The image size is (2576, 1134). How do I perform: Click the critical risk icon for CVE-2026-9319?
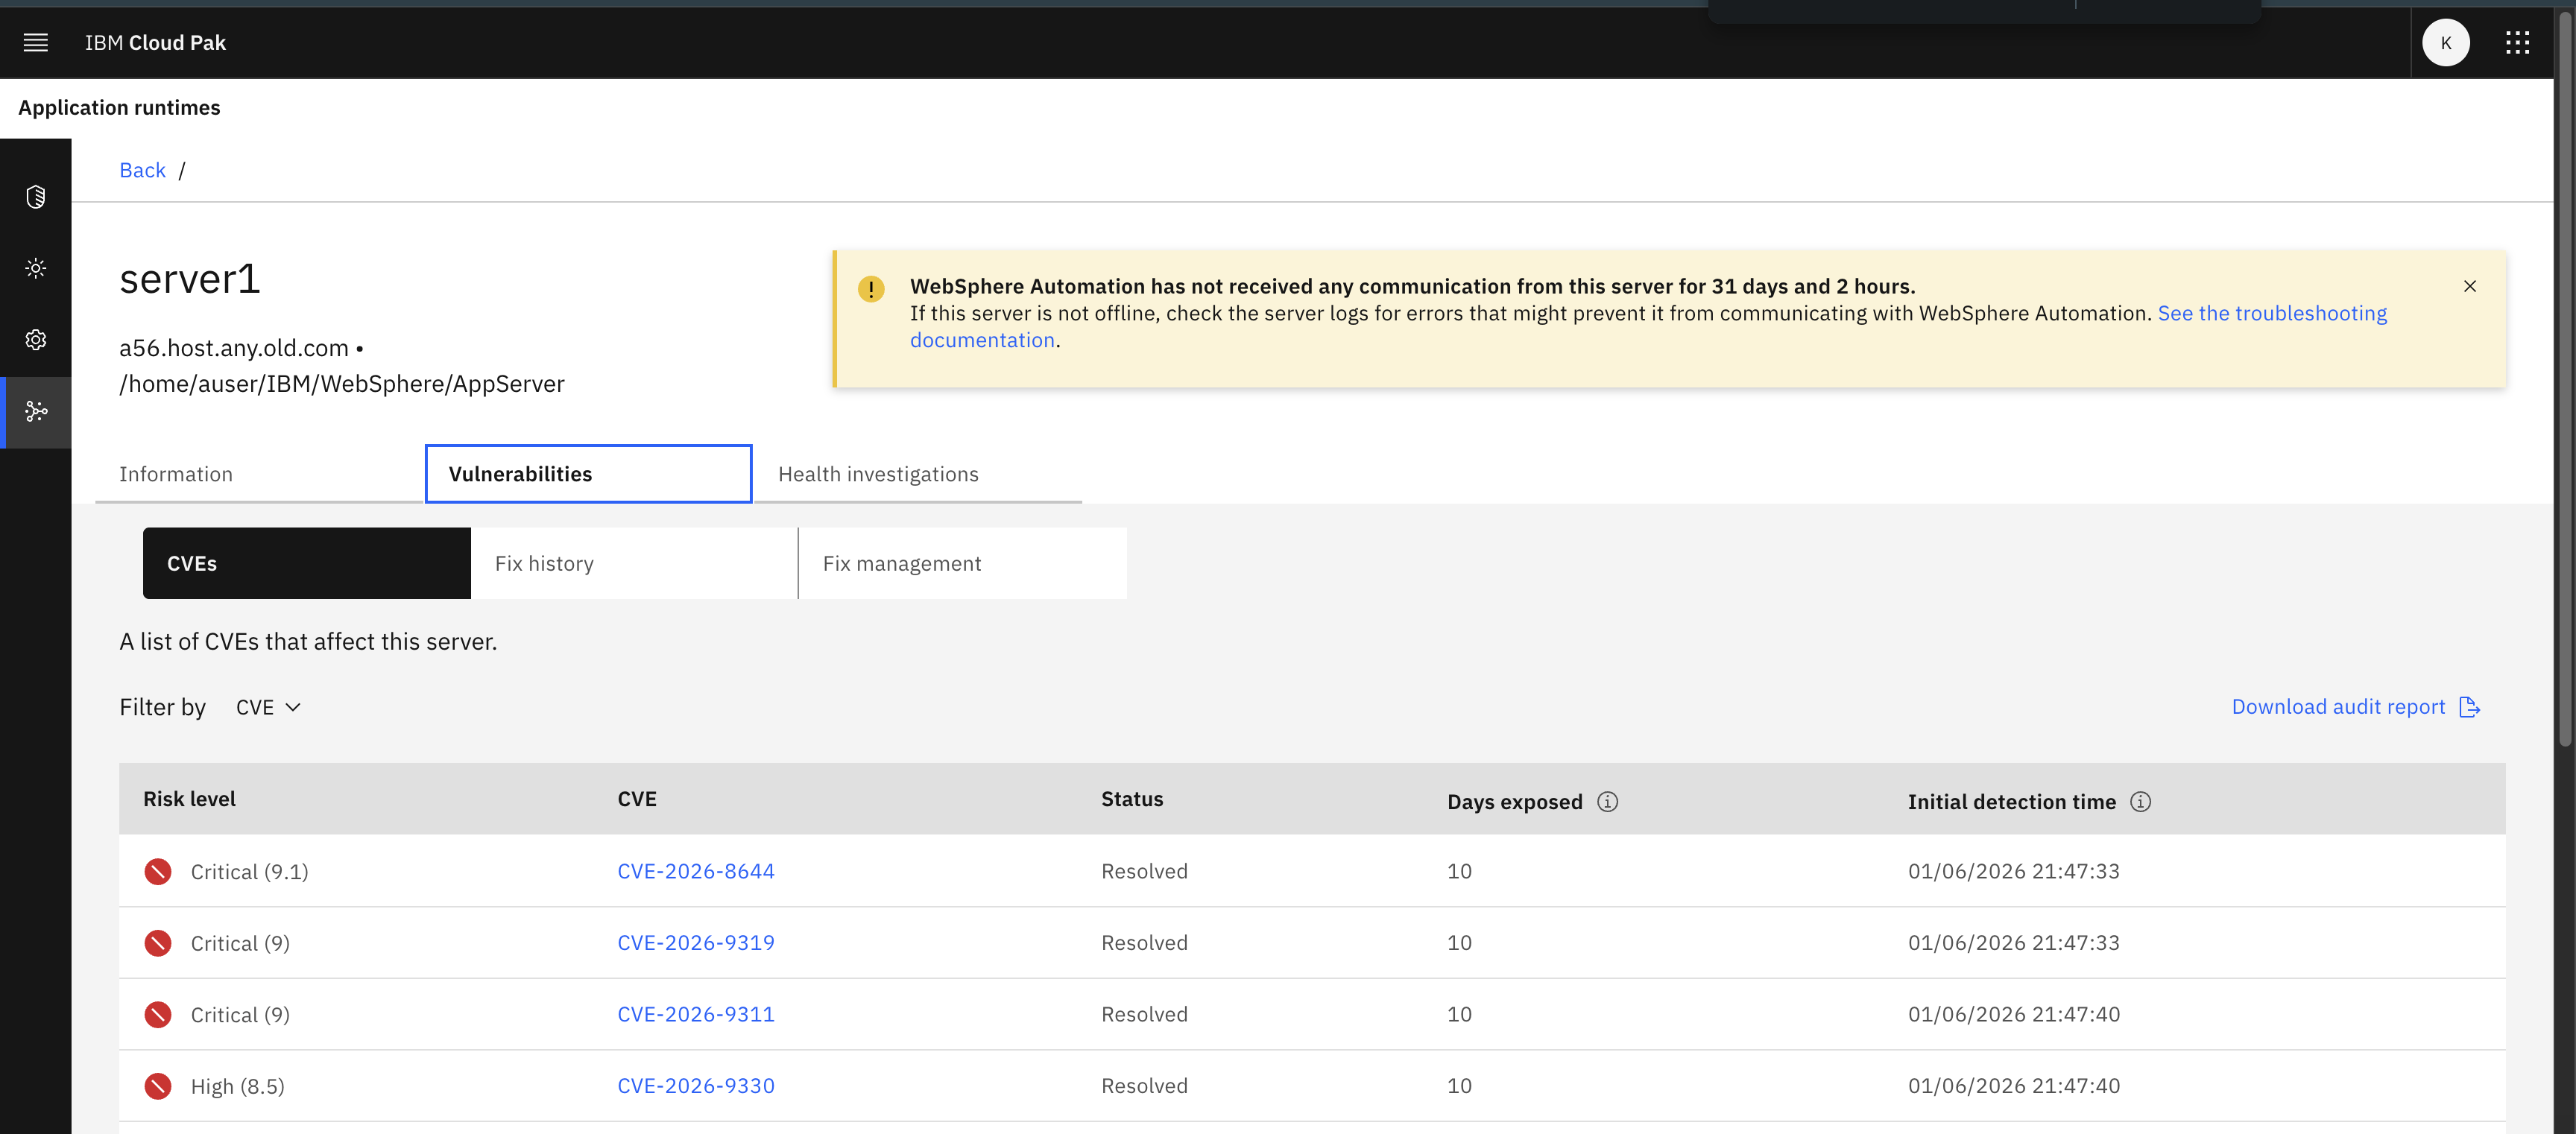(158, 943)
